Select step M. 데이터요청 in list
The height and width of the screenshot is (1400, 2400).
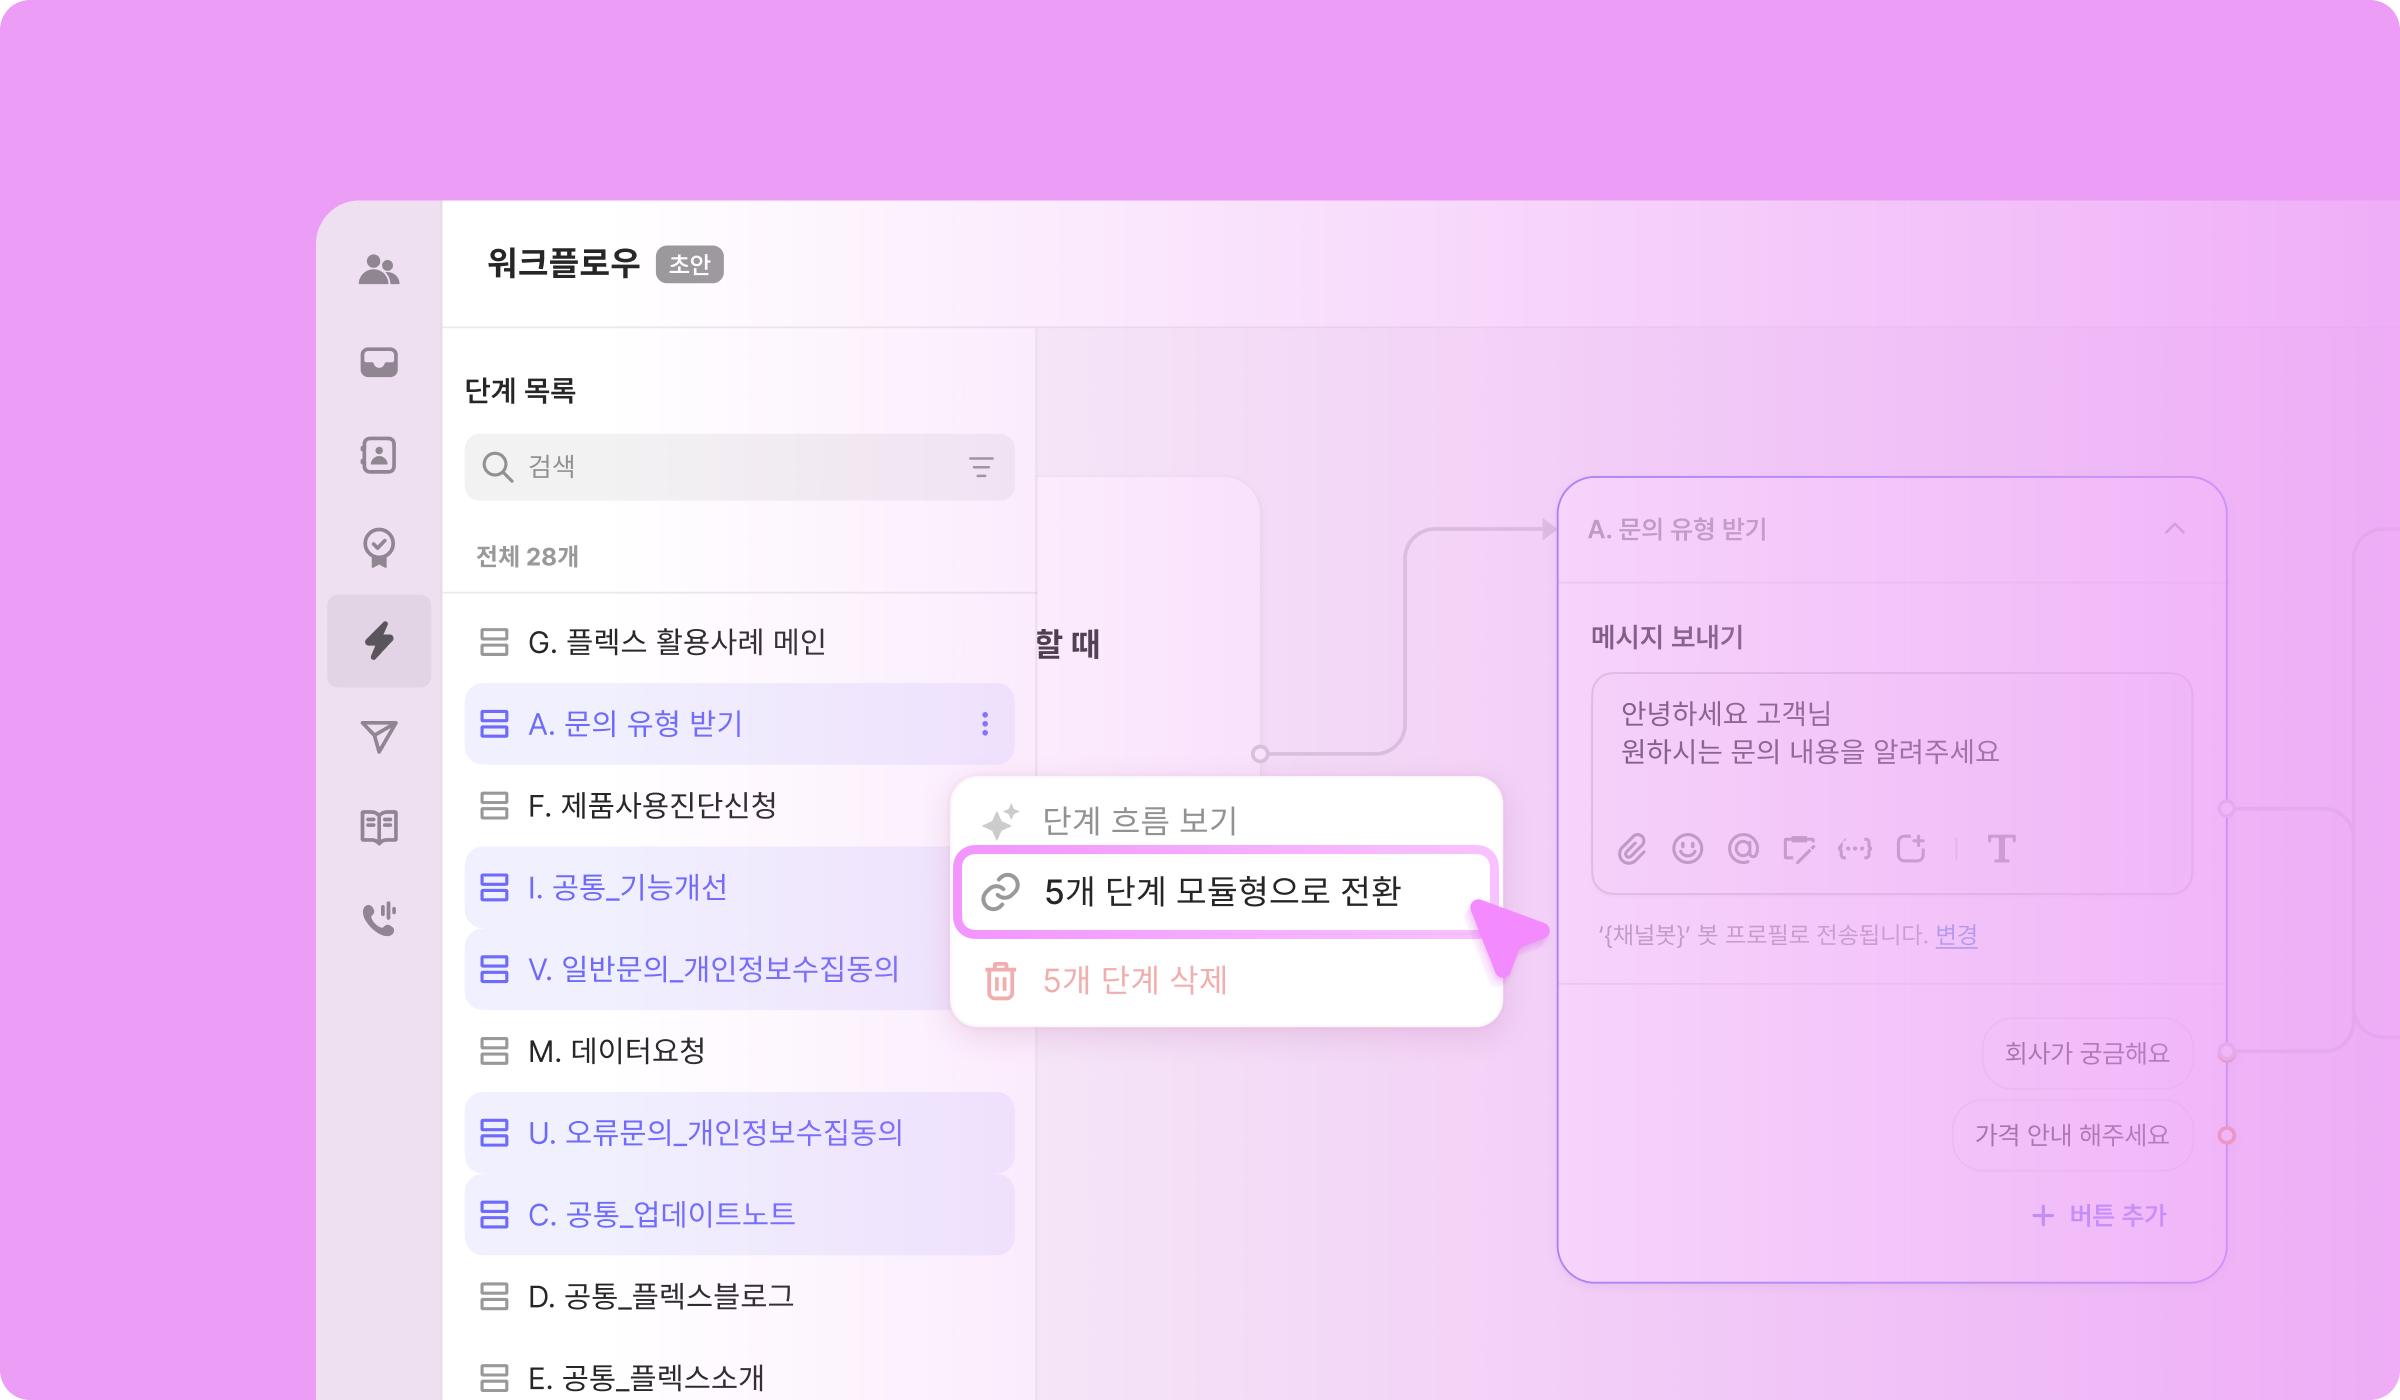(x=616, y=1051)
